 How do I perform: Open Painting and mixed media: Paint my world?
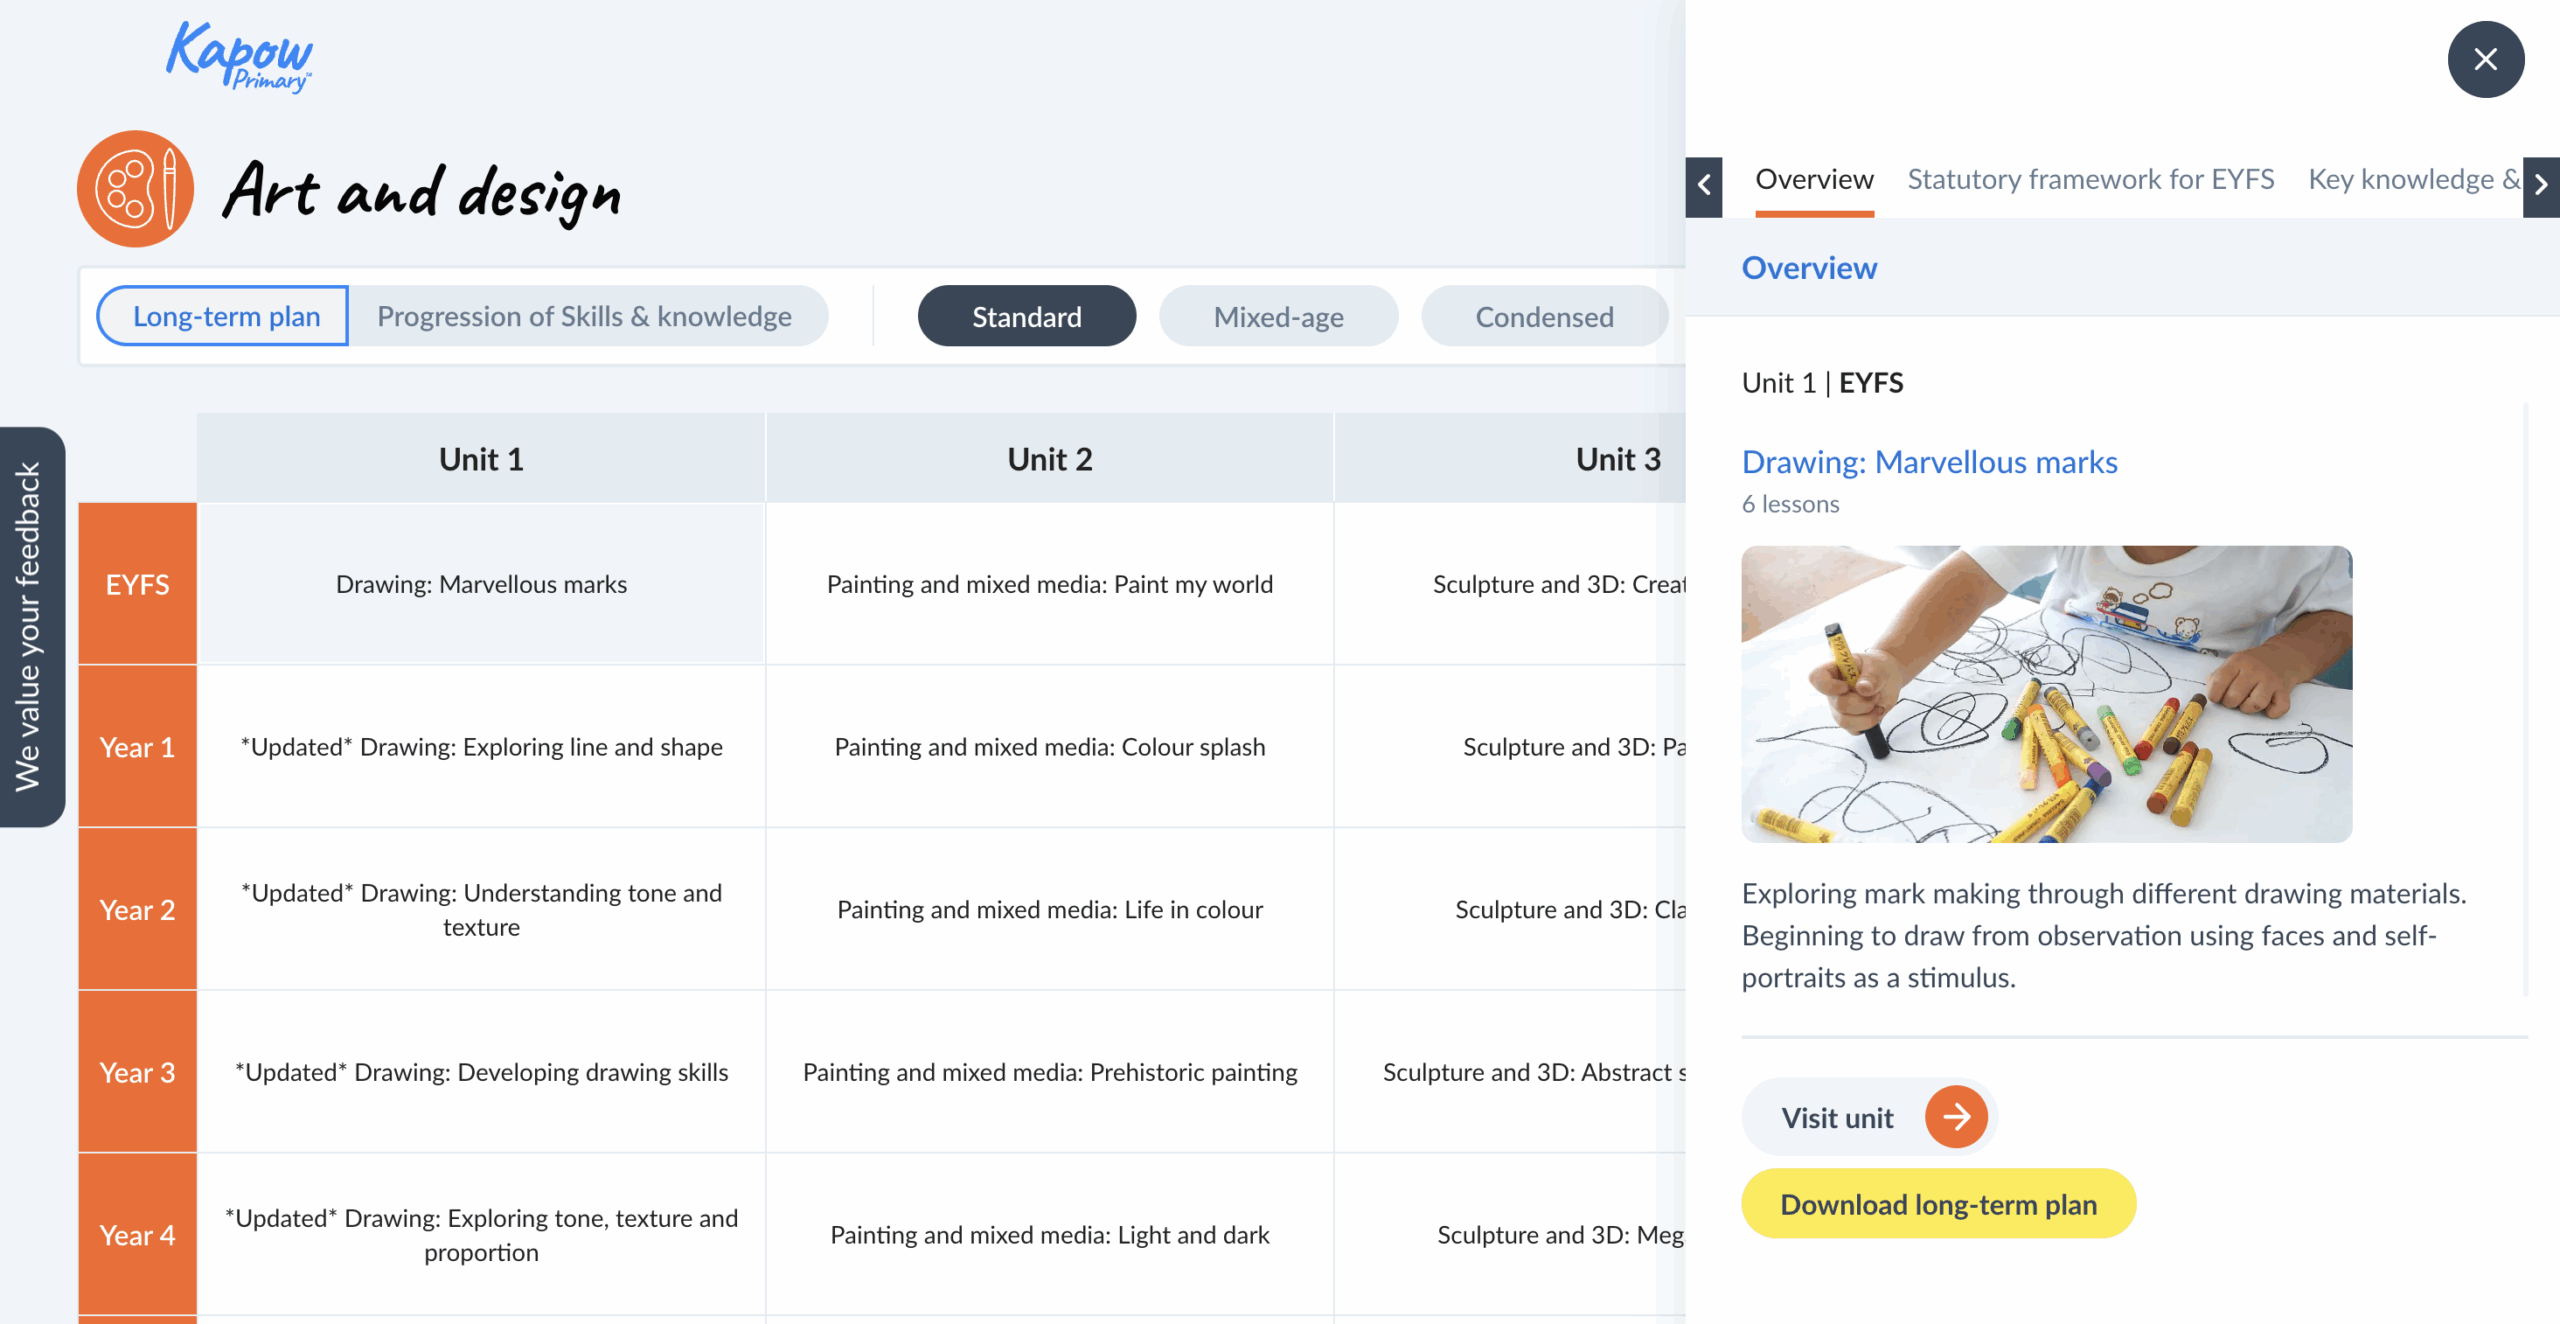point(1049,584)
